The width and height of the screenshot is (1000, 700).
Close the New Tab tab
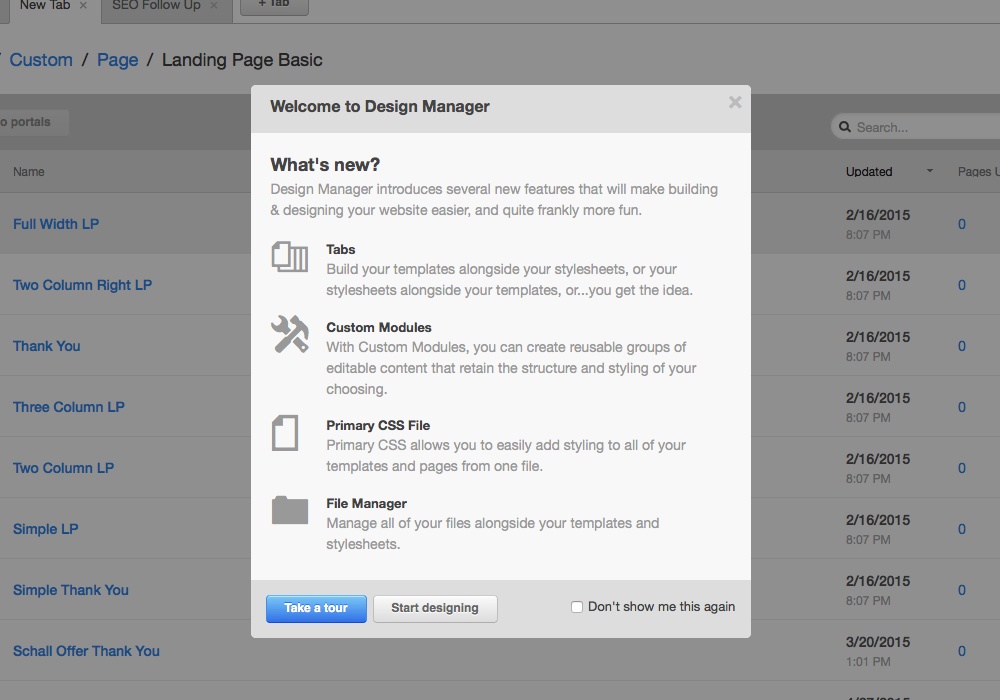click(x=83, y=6)
